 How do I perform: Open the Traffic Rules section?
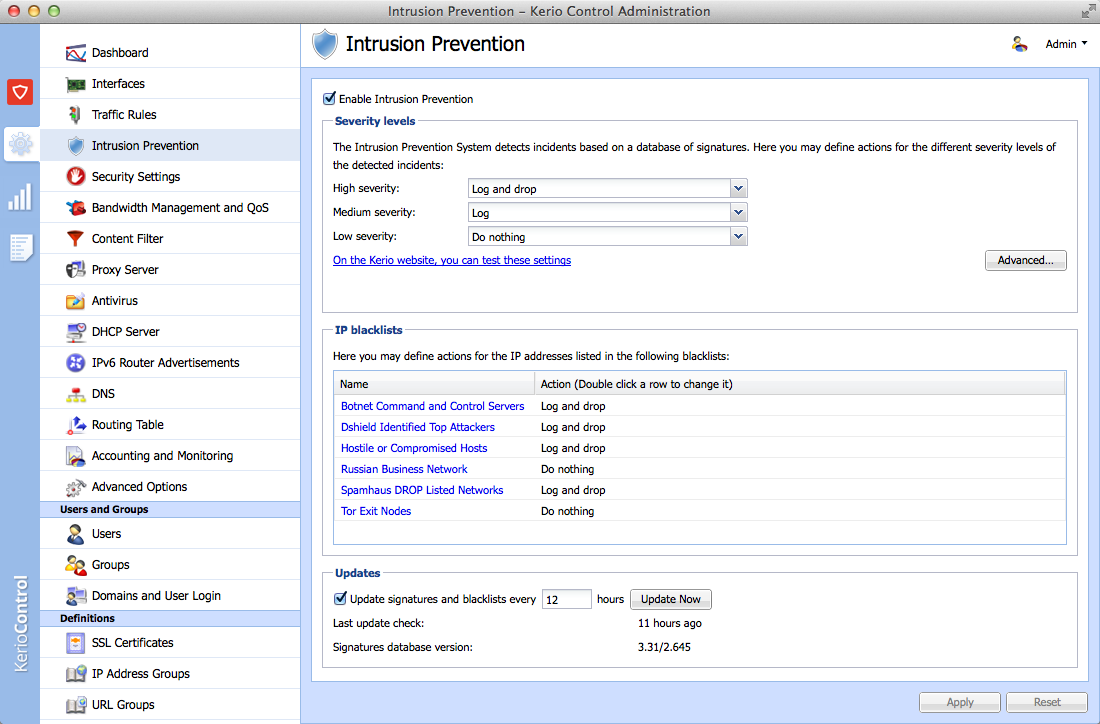[170, 114]
